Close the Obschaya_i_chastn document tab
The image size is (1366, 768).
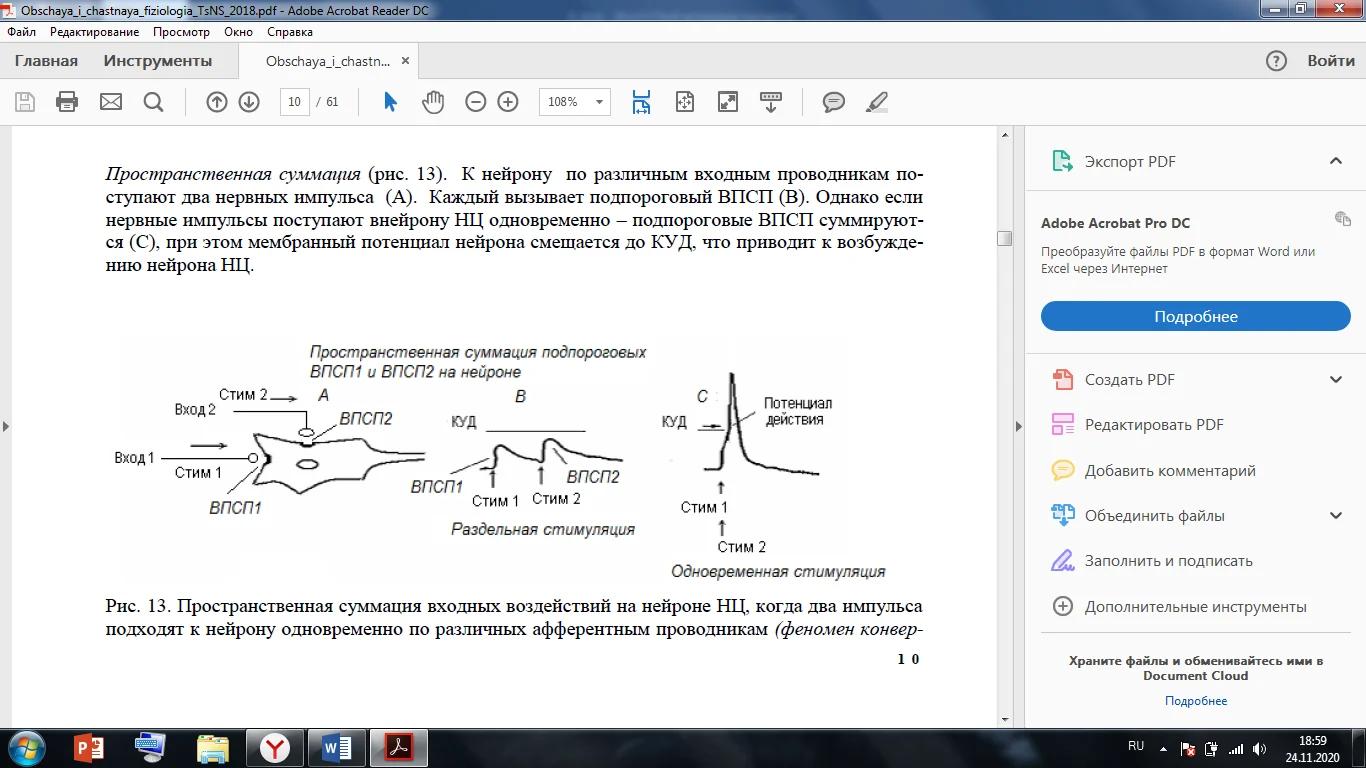[x=407, y=61]
